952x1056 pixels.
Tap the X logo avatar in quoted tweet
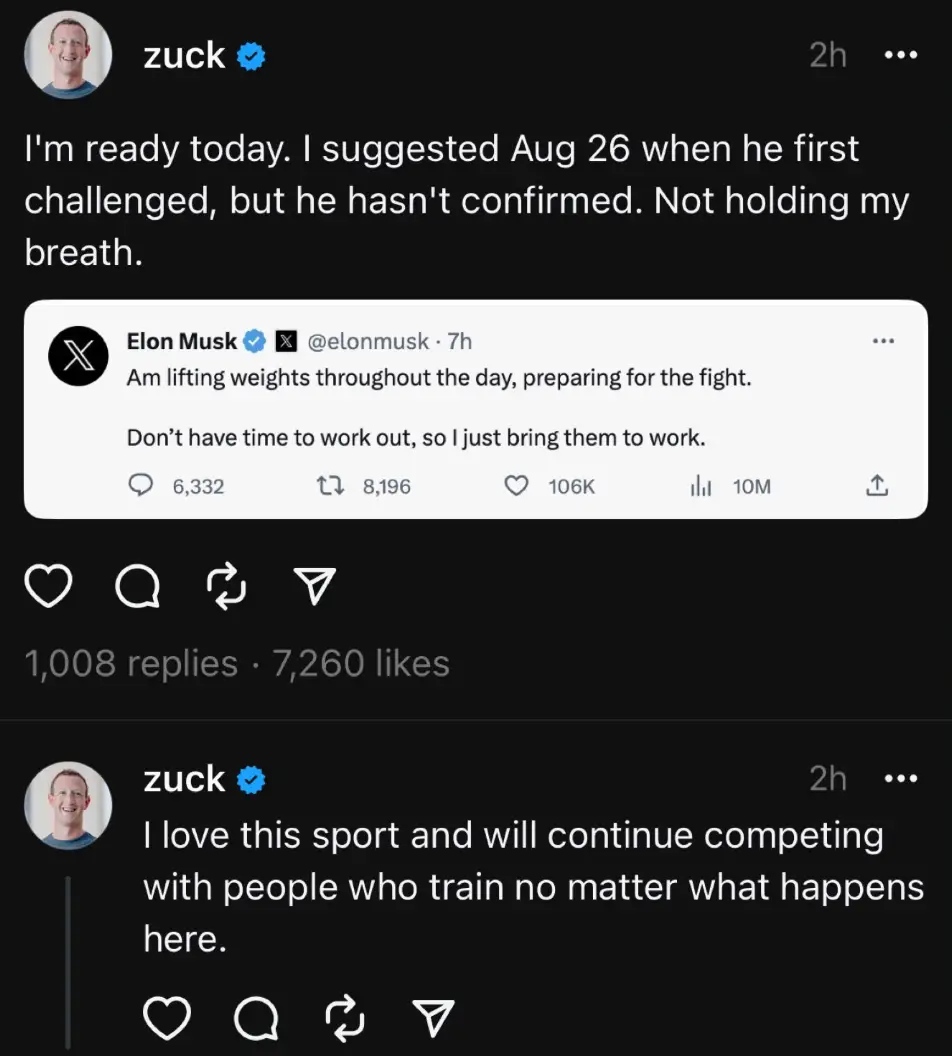pyautogui.click(x=77, y=356)
